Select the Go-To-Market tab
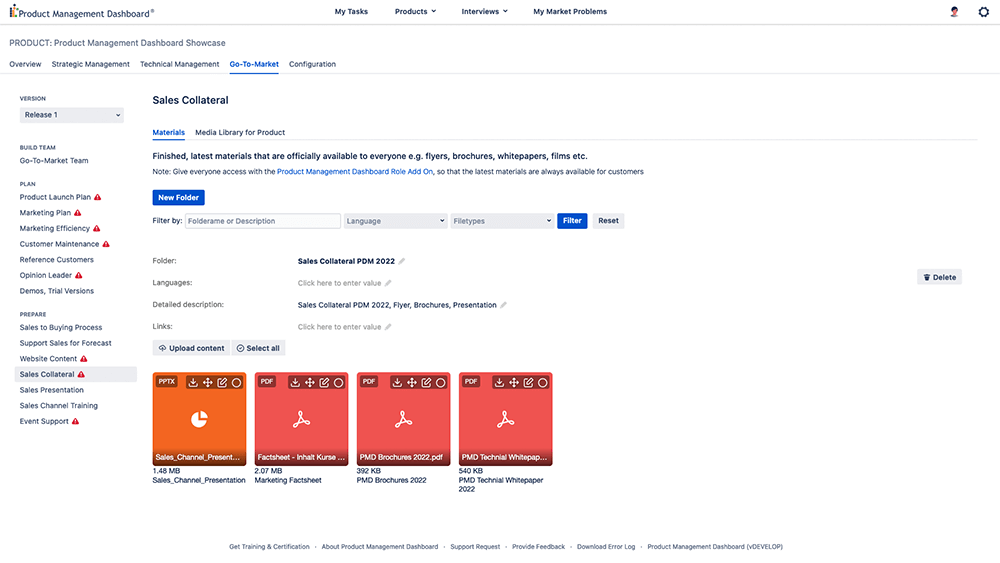The image size is (1000, 563). [254, 64]
